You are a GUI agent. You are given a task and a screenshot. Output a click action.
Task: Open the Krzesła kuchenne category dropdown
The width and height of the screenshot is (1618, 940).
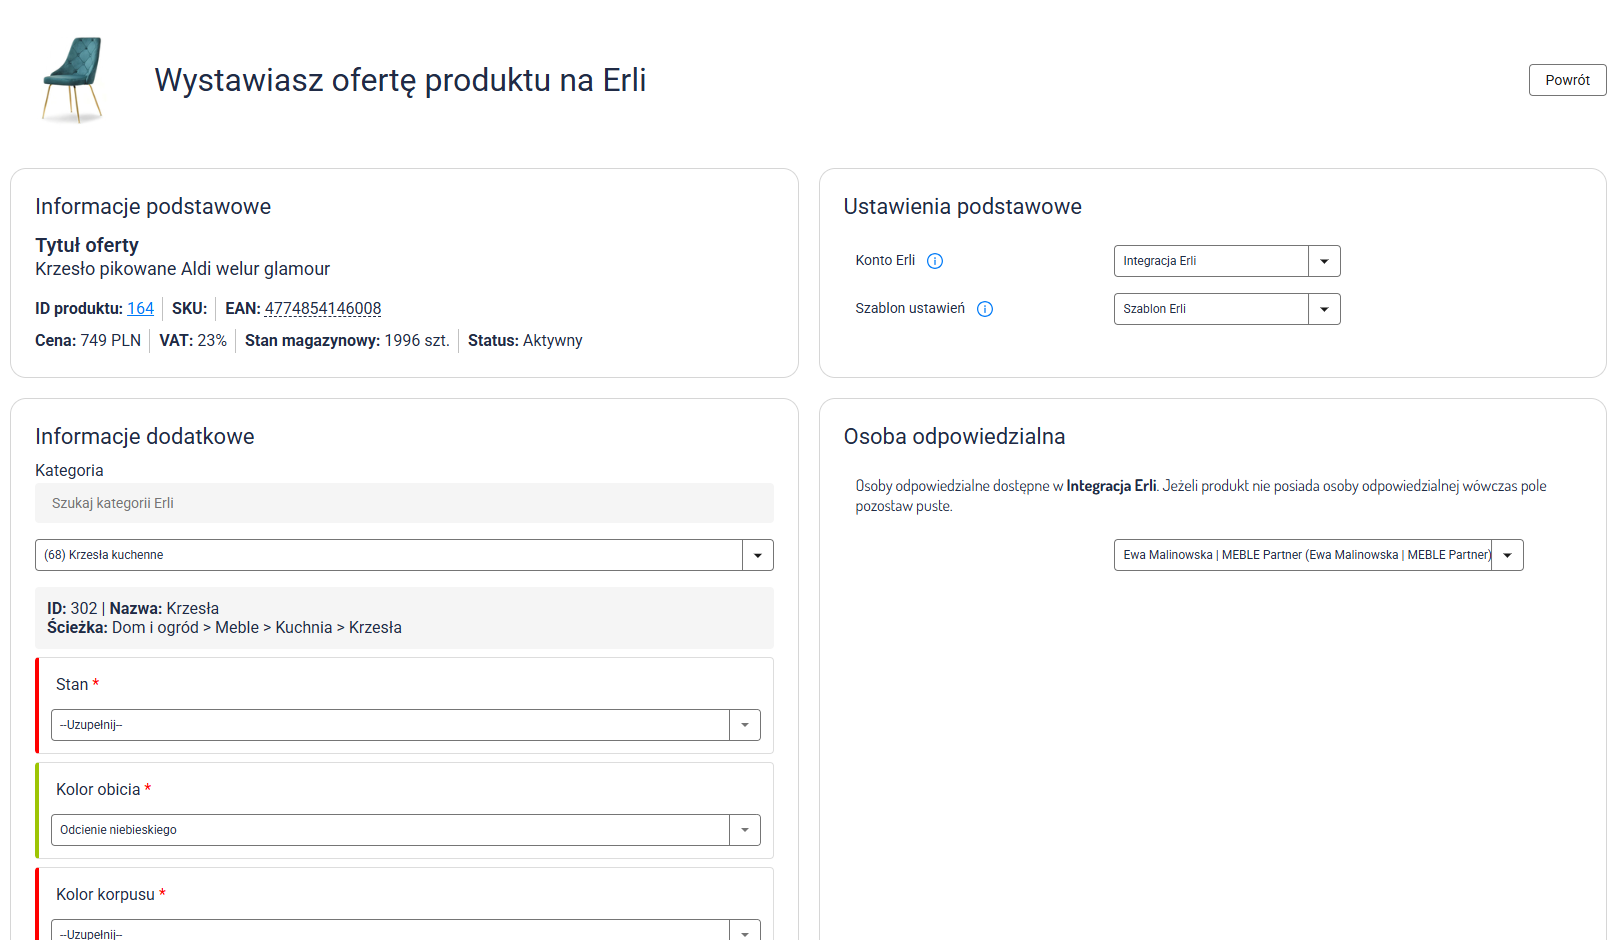pos(389,555)
